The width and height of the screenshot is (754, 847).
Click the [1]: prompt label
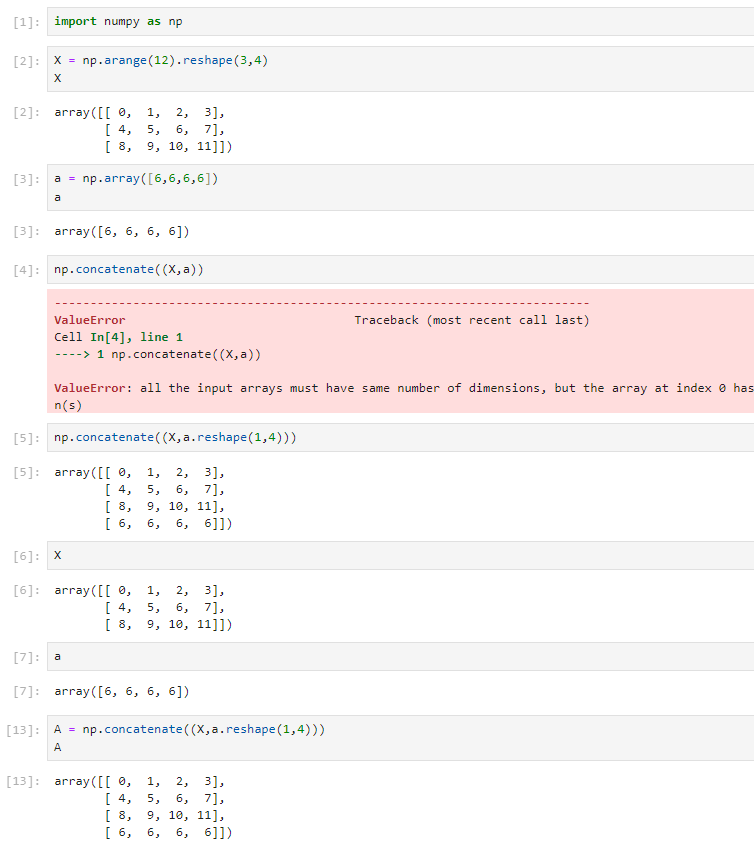[26, 22]
